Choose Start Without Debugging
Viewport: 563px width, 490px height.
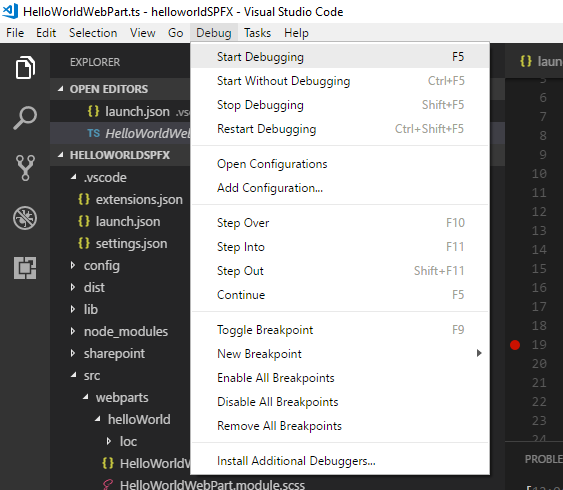pyautogui.click(x=340, y=81)
